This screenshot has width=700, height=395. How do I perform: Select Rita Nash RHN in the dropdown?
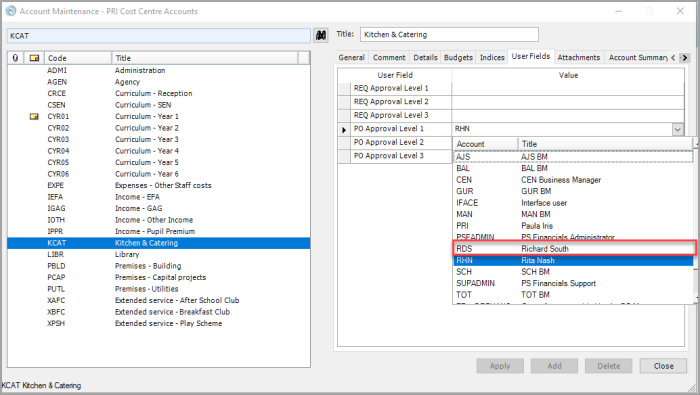(x=574, y=260)
